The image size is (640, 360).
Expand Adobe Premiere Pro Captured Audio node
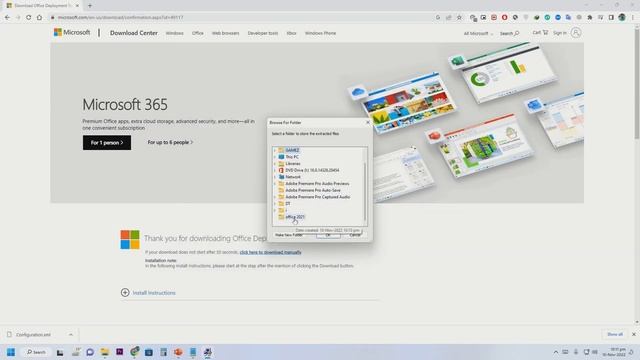click(275, 197)
